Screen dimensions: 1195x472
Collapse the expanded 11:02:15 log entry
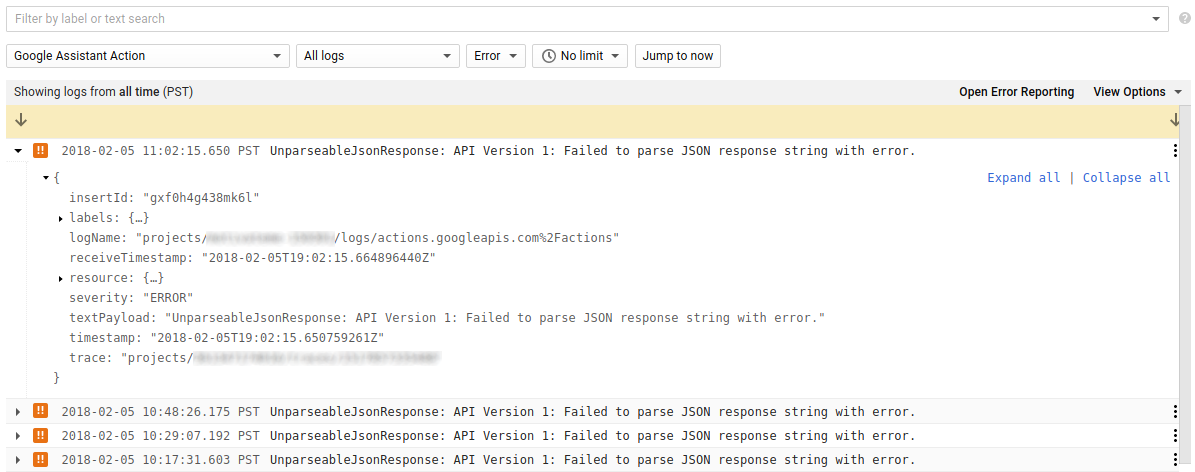[x=18, y=151]
